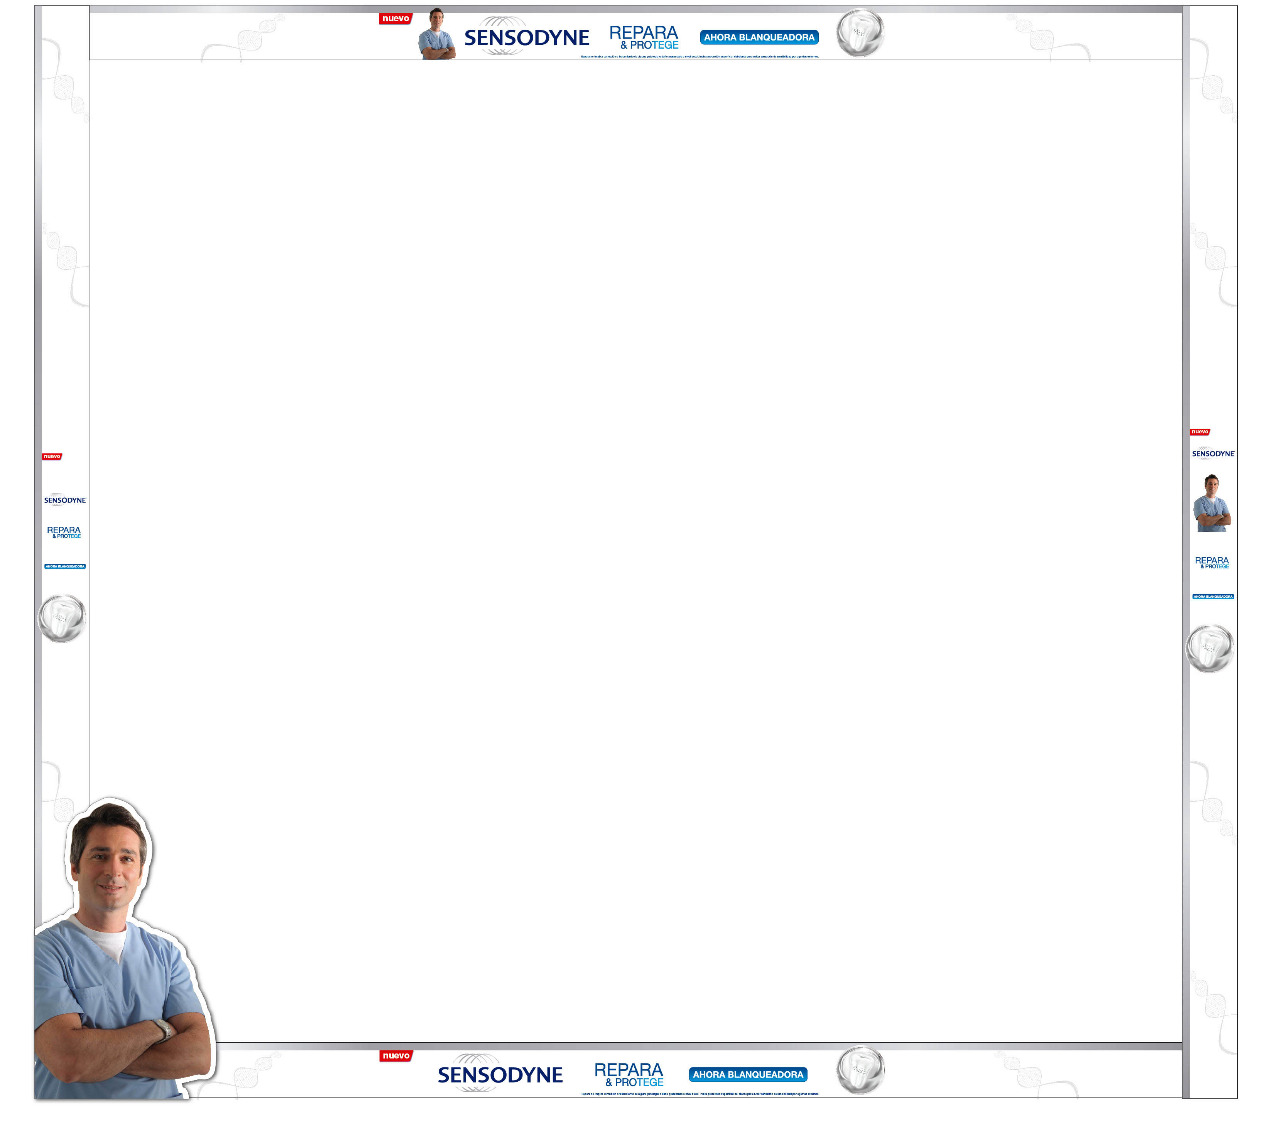Click 'REPARA & PROTEGE' text in top banner
This screenshot has height=1142, width=1280.
click(644, 38)
